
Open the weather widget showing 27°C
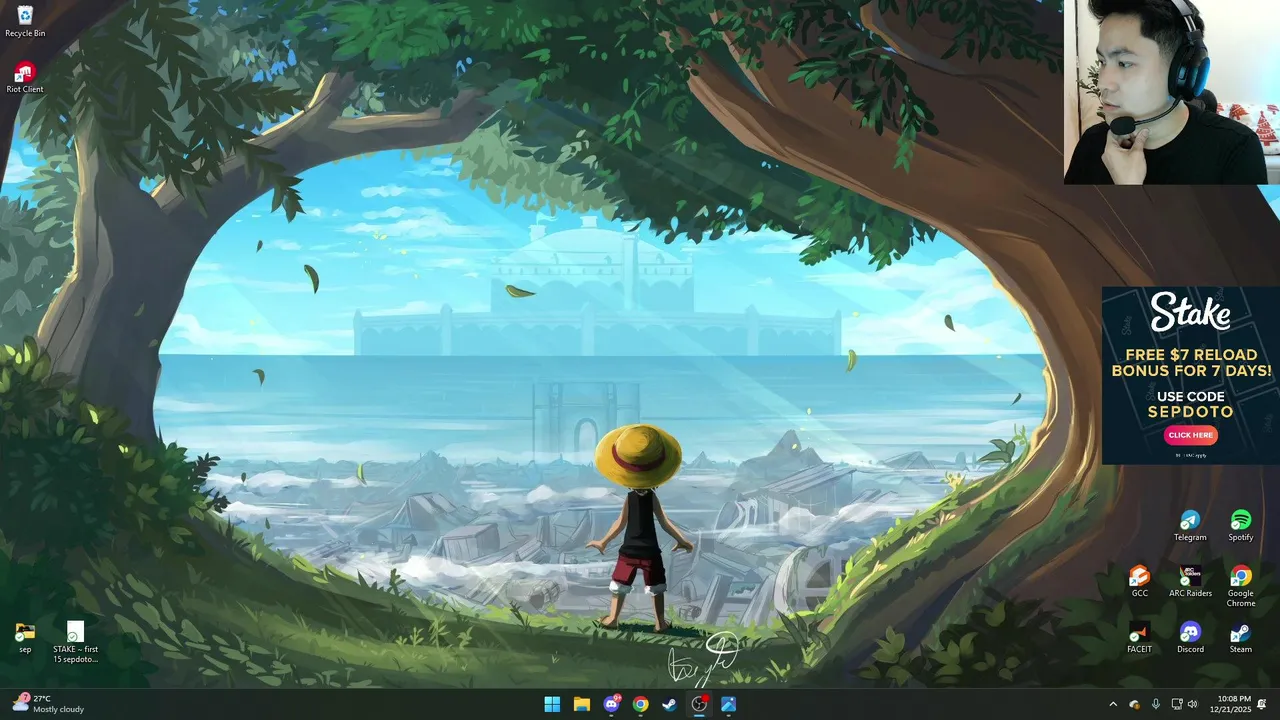coord(48,704)
